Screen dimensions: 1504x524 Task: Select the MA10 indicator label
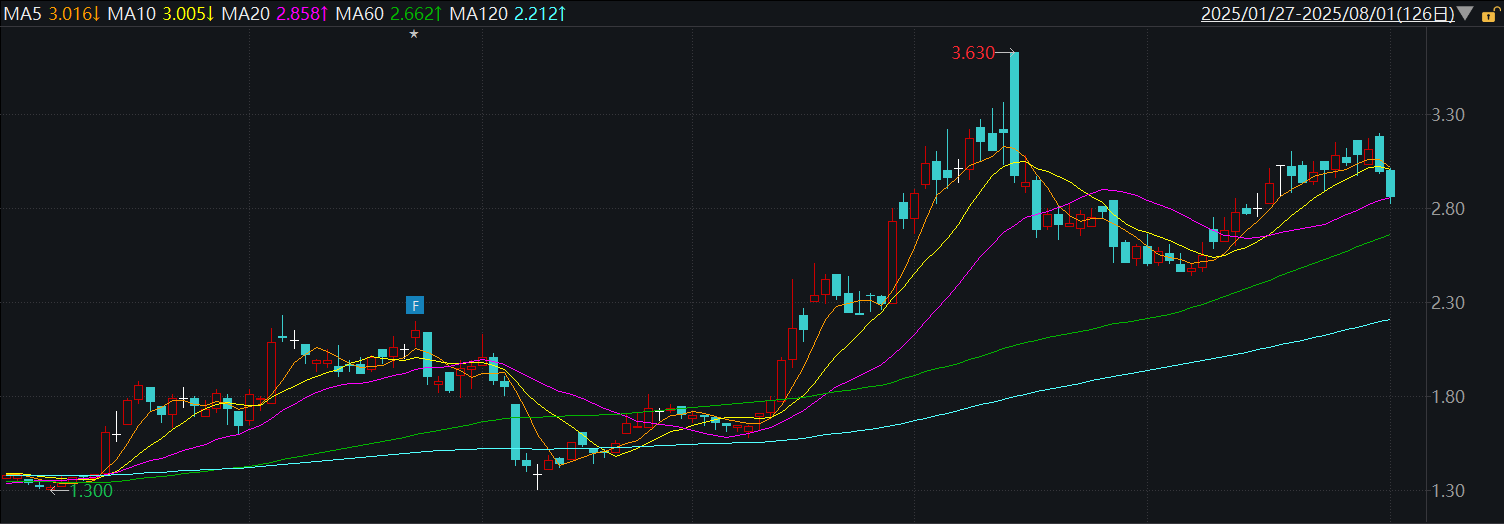click(134, 14)
